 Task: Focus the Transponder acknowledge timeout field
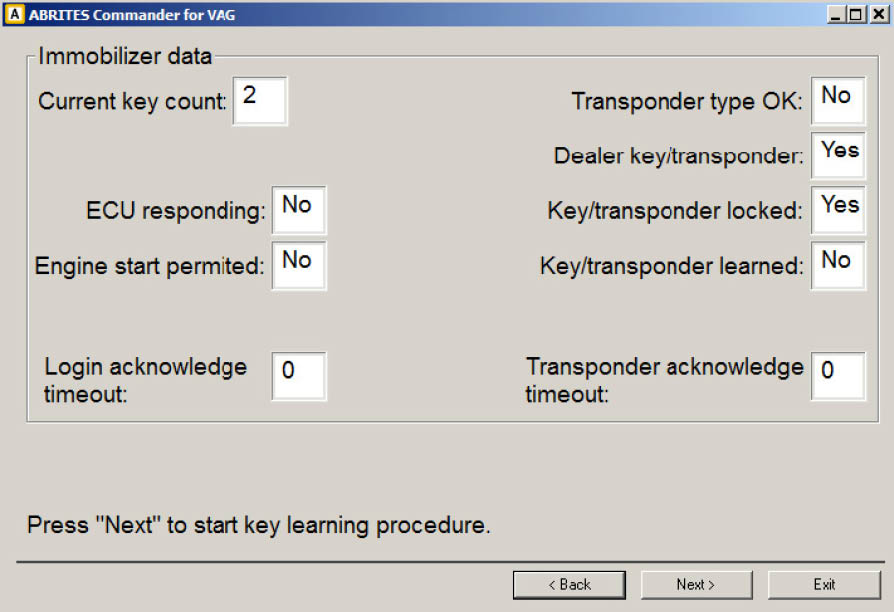838,376
